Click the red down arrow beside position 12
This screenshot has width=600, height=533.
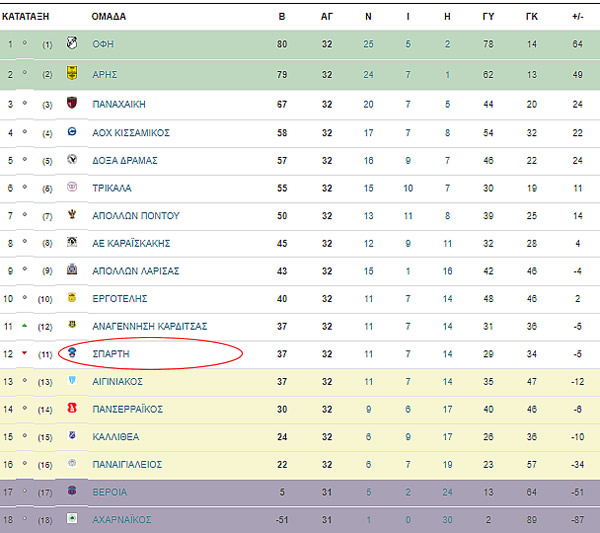point(24,353)
